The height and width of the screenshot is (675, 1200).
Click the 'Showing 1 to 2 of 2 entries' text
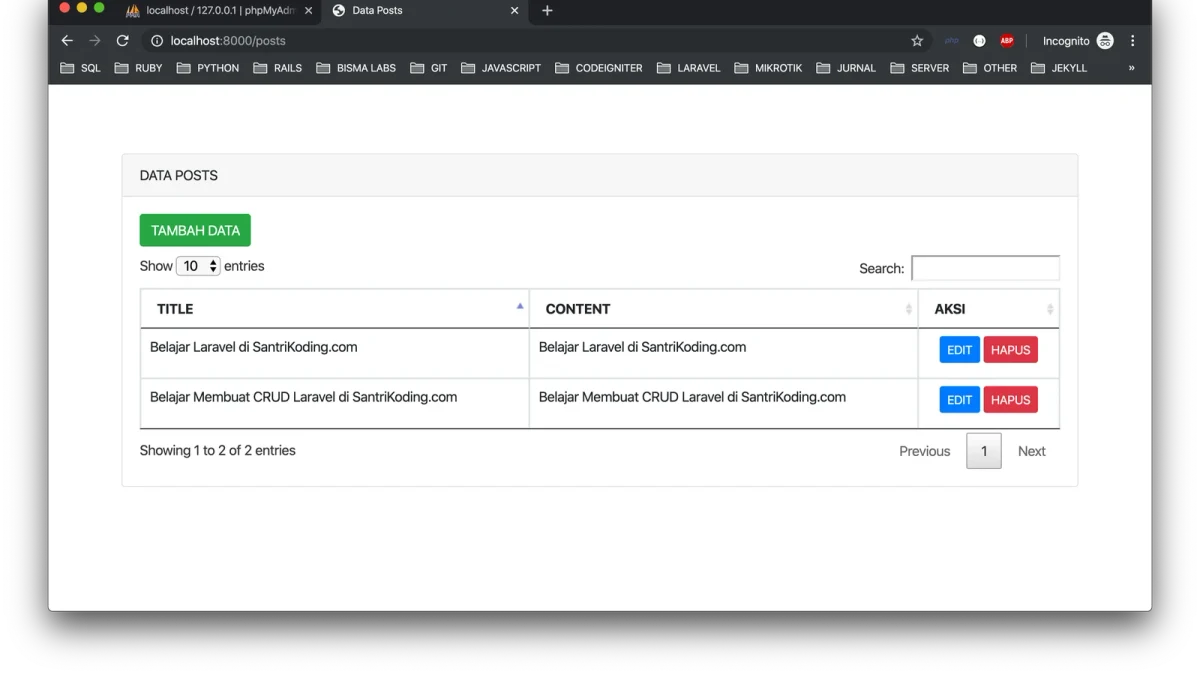click(x=218, y=451)
